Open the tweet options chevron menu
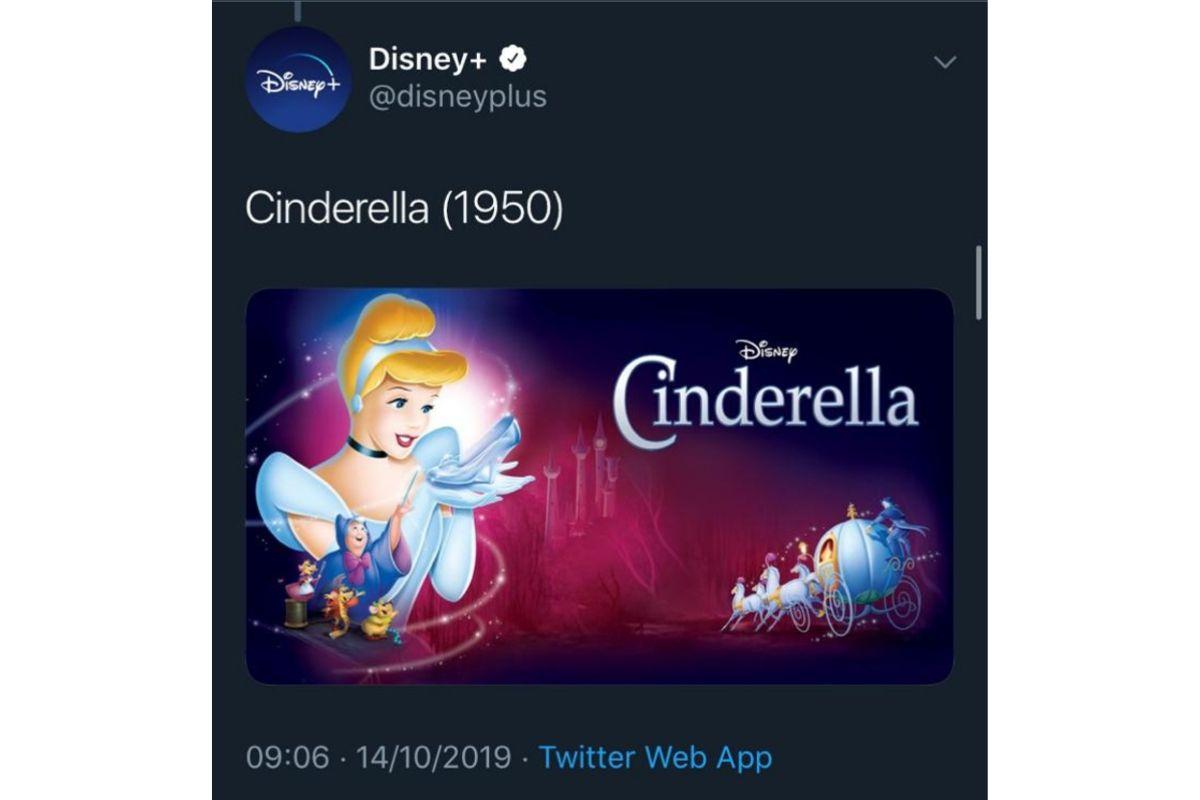1200x800 pixels. (944, 63)
